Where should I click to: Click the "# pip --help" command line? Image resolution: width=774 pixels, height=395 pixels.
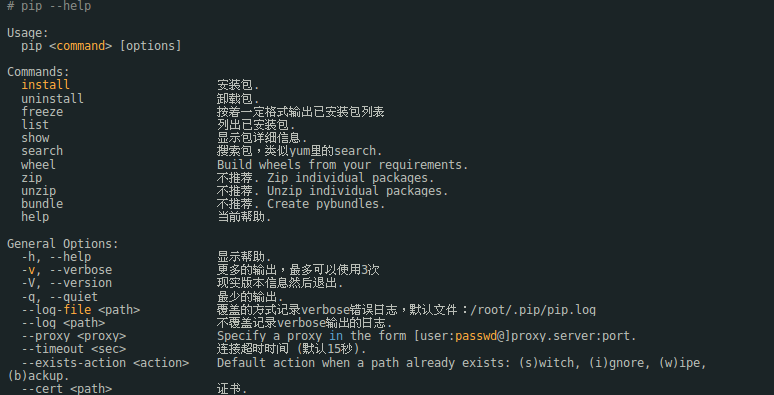point(49,6)
